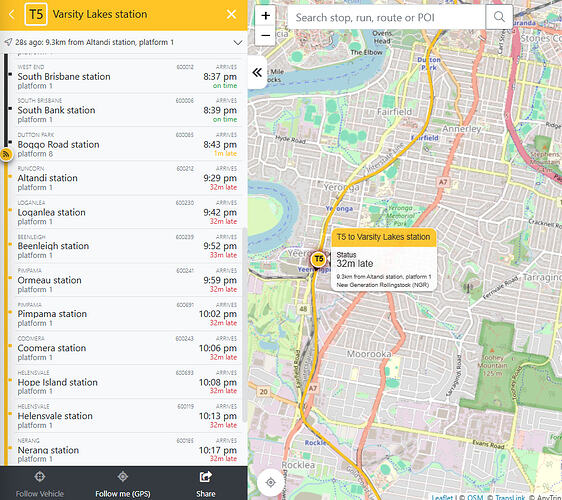The width and height of the screenshot is (562, 500).
Task: Click the Share button
Action: pyautogui.click(x=206, y=484)
